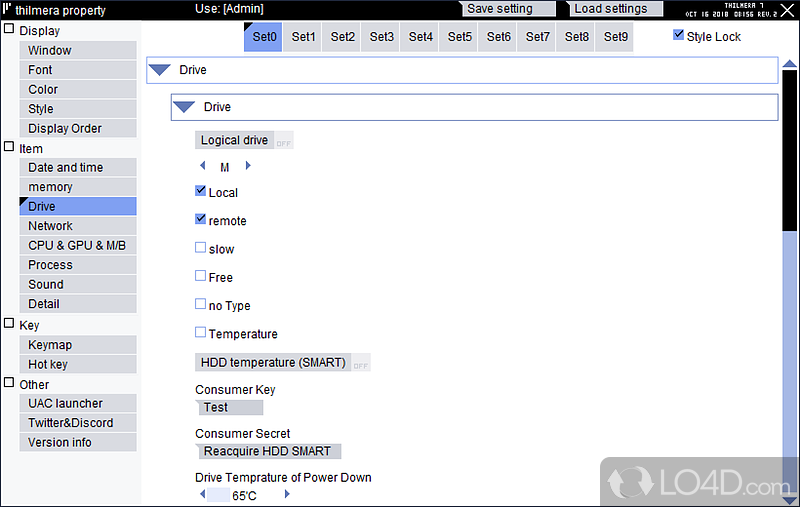Close the thilmera property window
This screenshot has width=800, height=507.
[787, 9]
